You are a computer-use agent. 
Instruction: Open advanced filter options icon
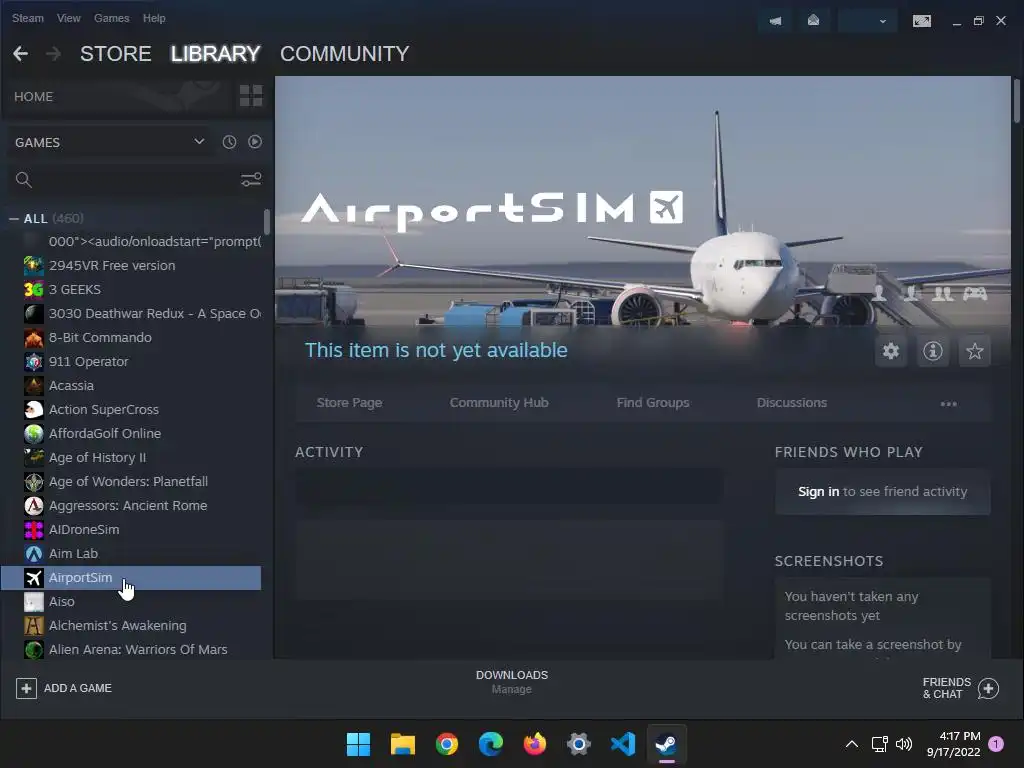coord(251,180)
